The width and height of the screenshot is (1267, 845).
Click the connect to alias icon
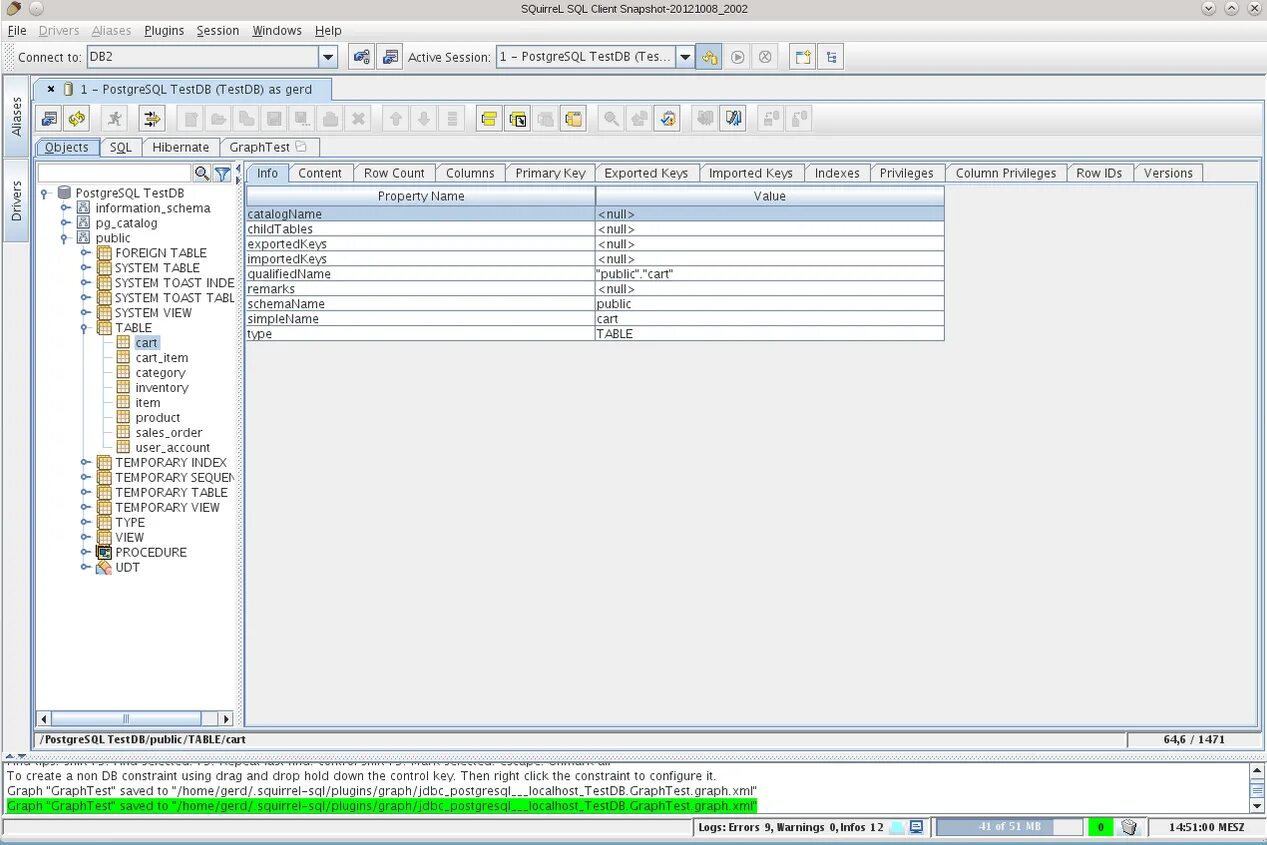point(362,57)
